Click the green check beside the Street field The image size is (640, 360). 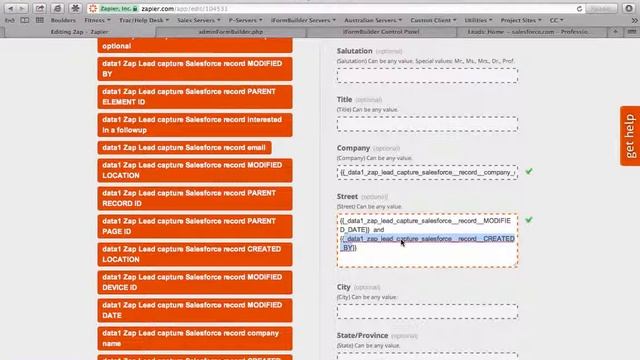coord(529,220)
